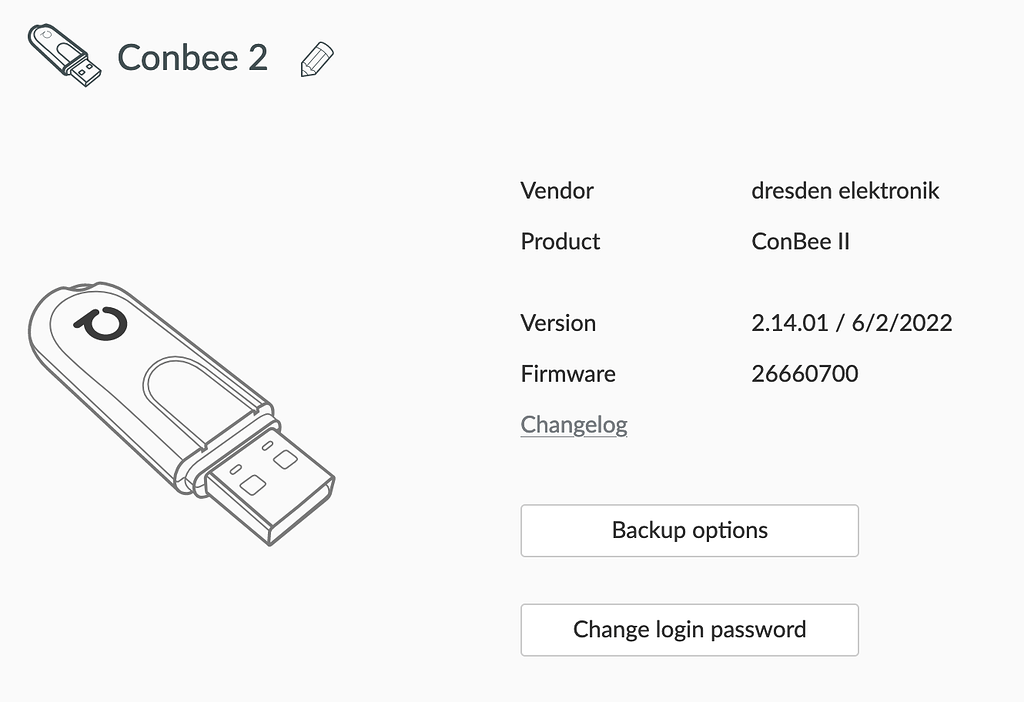Select the firmware number 26660700
1024x702 pixels.
(804, 374)
